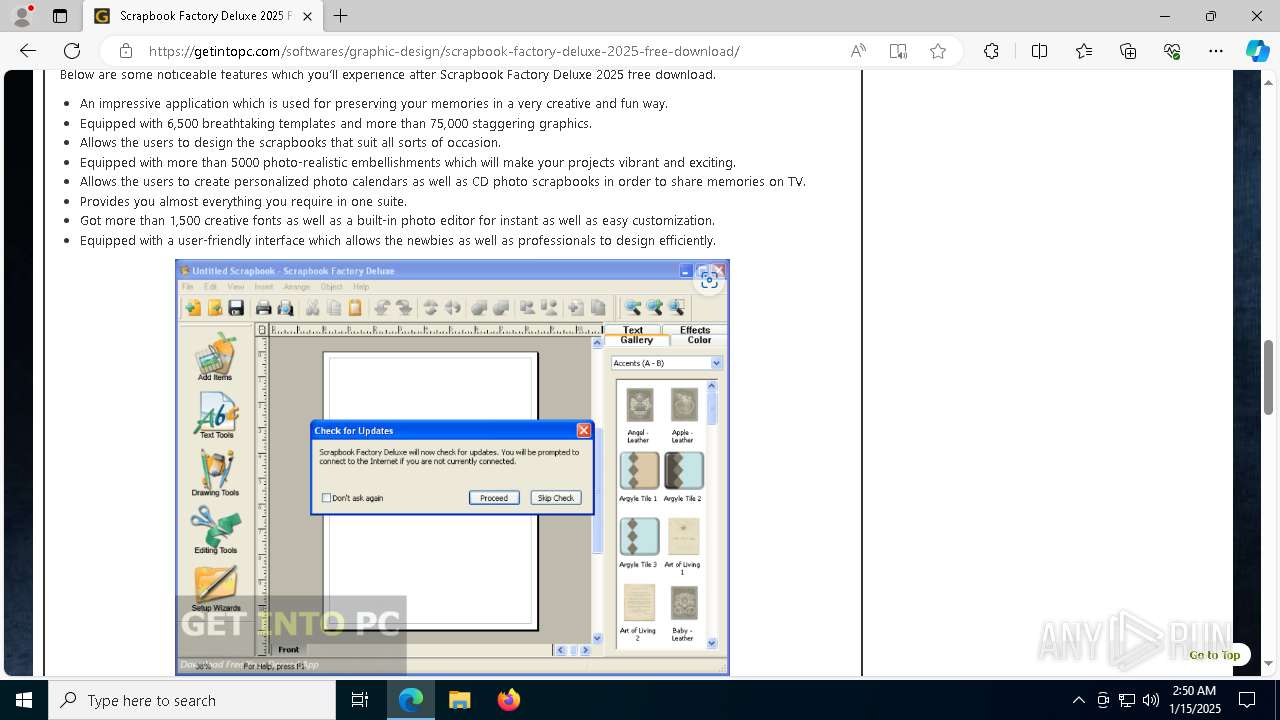
Task: Click Go to Top link
Action: click(1214, 655)
